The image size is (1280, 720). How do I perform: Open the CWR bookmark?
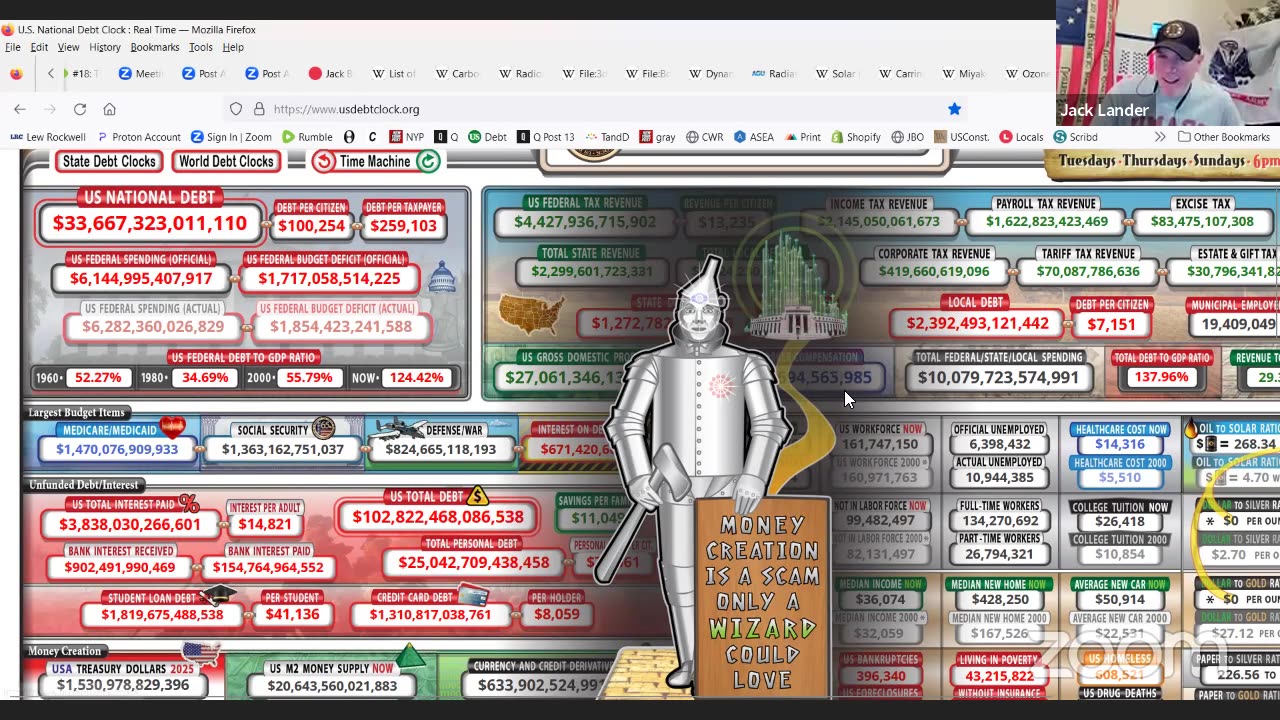[704, 137]
